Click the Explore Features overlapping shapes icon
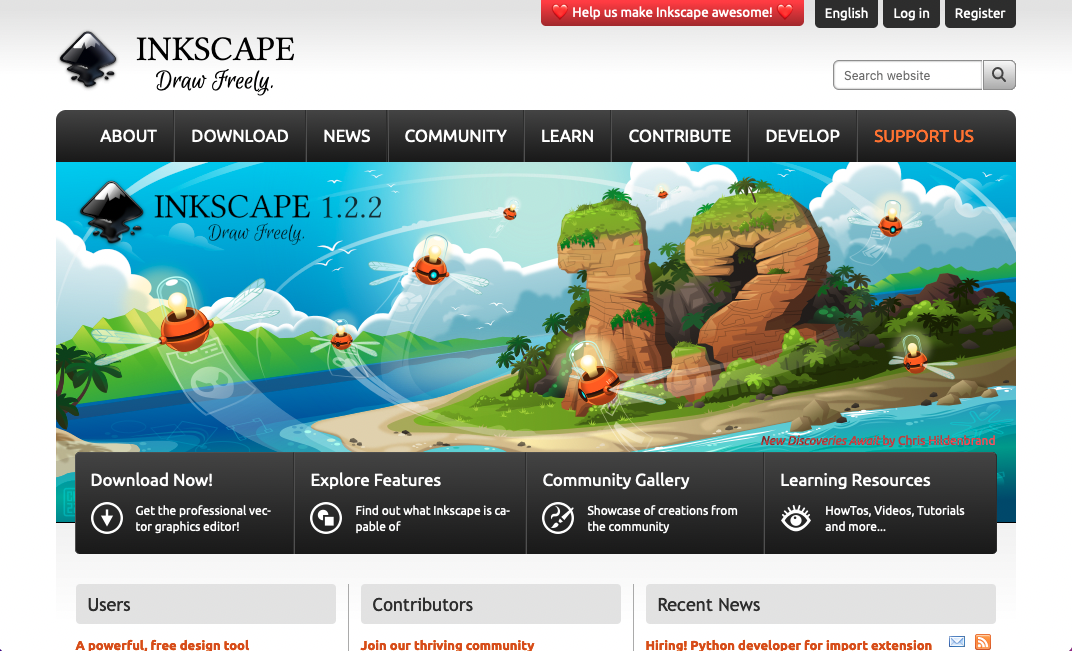The image size is (1072, 651). tap(326, 518)
